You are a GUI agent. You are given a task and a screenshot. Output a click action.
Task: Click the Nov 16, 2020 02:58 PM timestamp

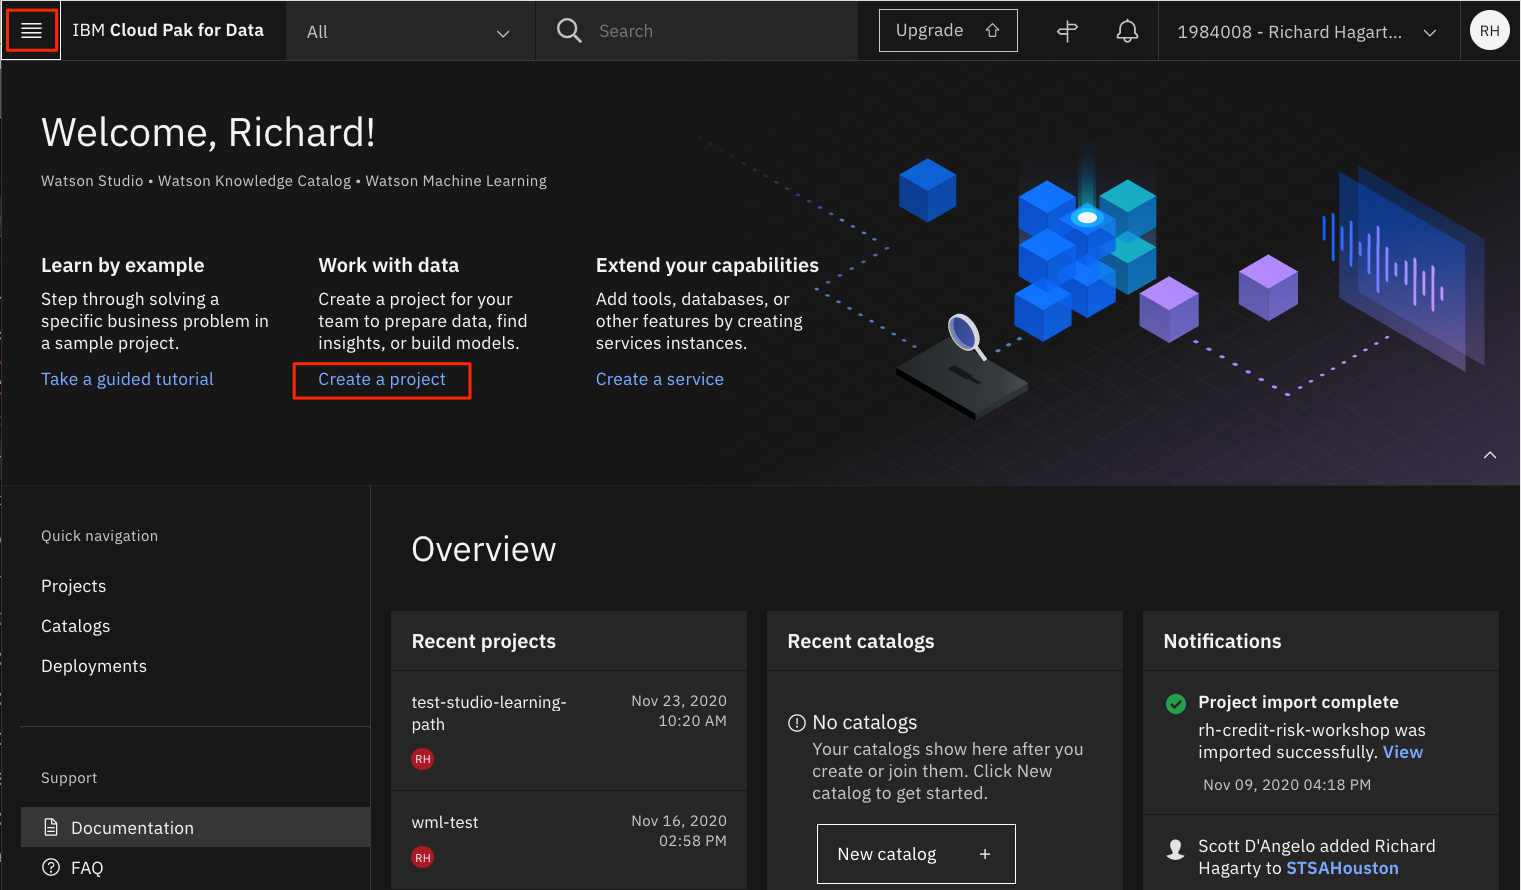coord(679,831)
